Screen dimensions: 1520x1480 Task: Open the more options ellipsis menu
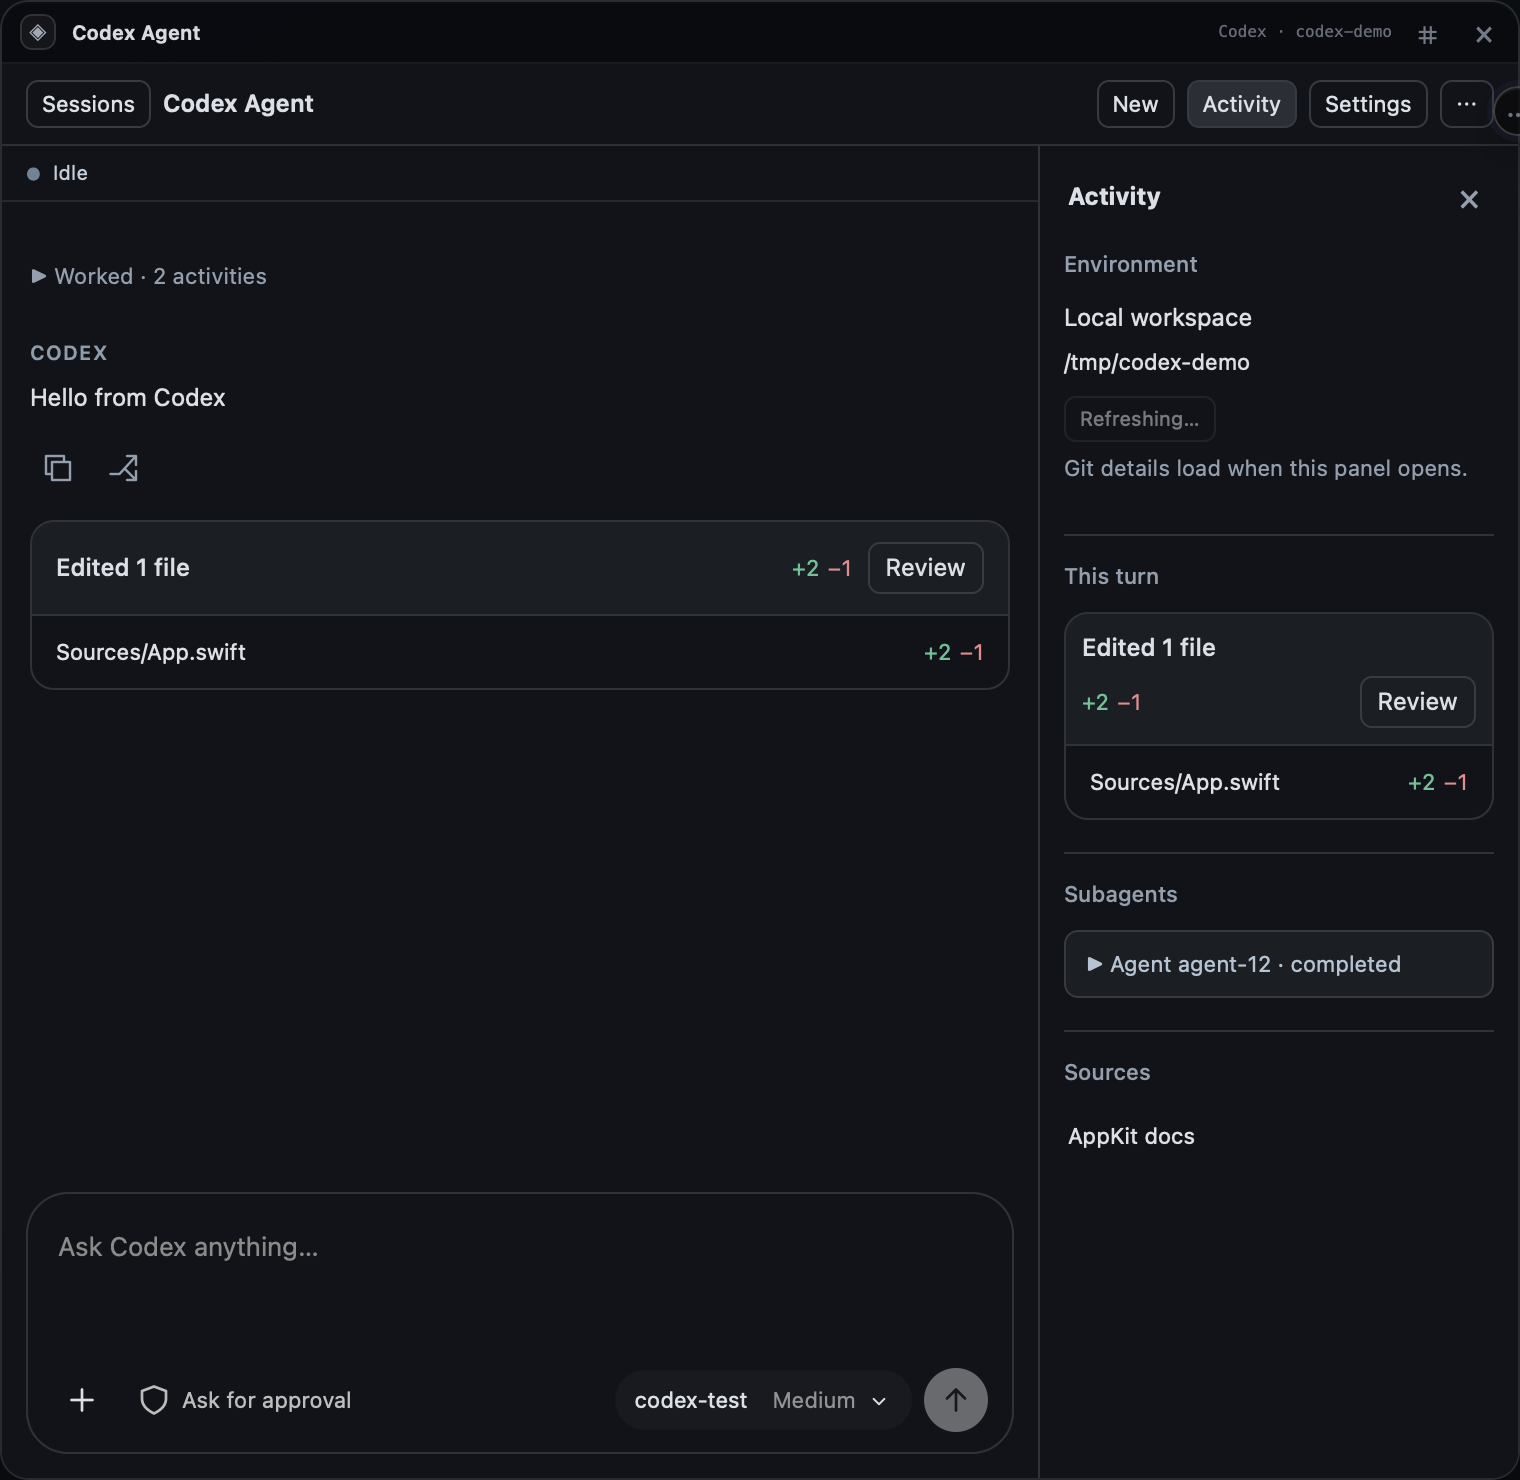[1467, 104]
